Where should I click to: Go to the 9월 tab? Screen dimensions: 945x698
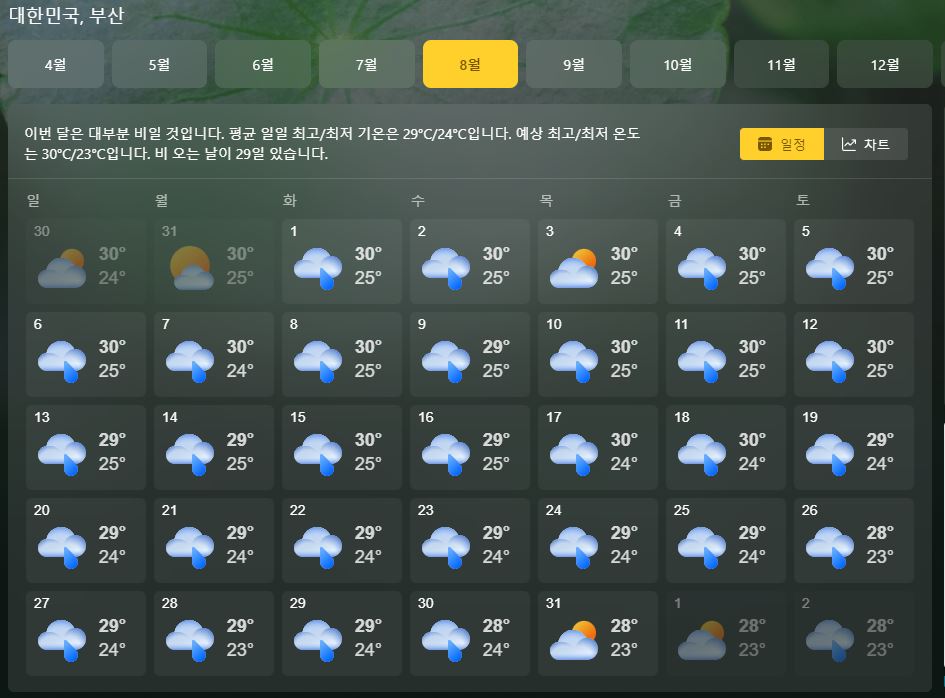pyautogui.click(x=574, y=64)
